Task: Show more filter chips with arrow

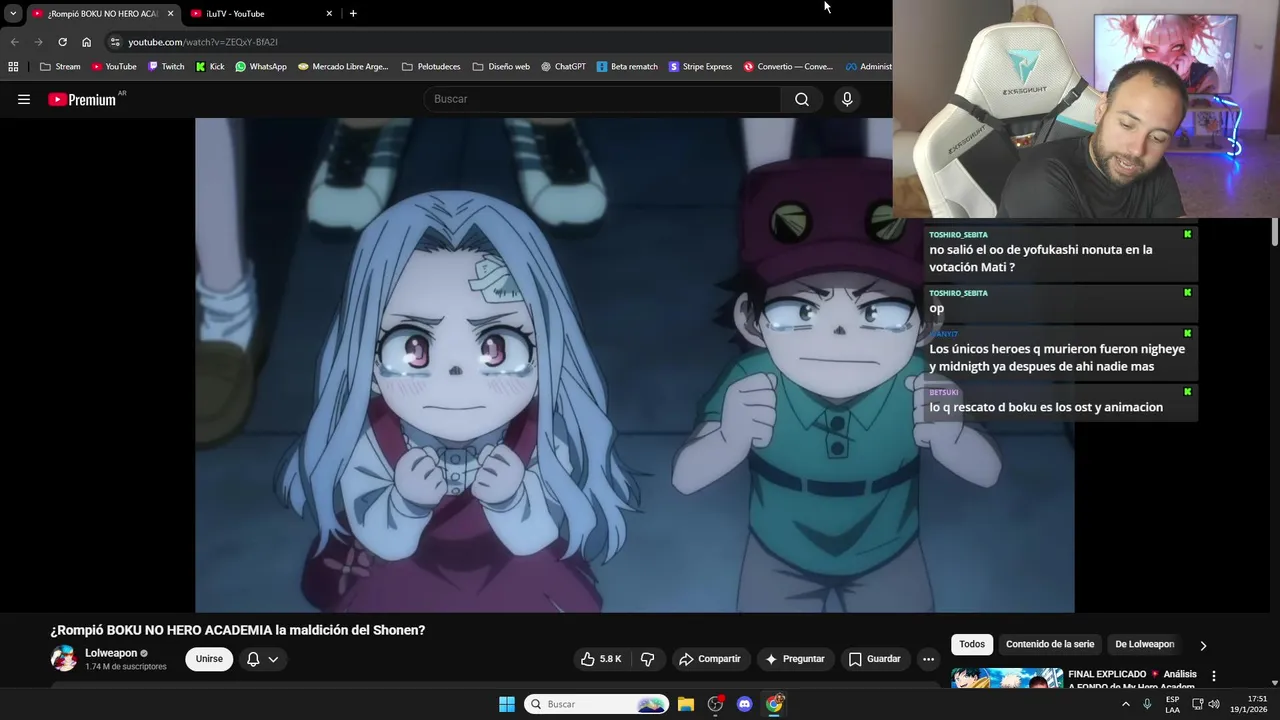Action: pos(1203,645)
